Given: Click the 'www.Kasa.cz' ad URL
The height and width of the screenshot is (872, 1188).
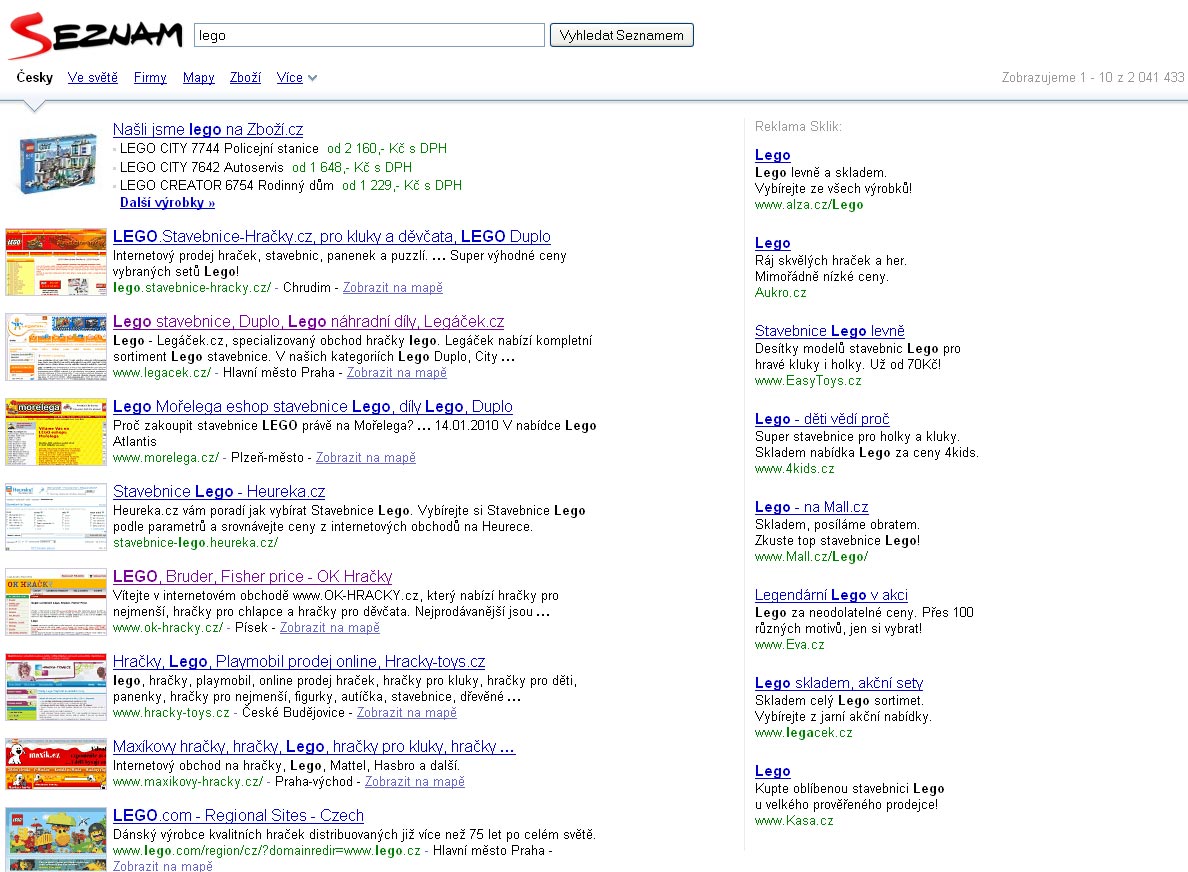Looking at the screenshot, I should point(794,820).
